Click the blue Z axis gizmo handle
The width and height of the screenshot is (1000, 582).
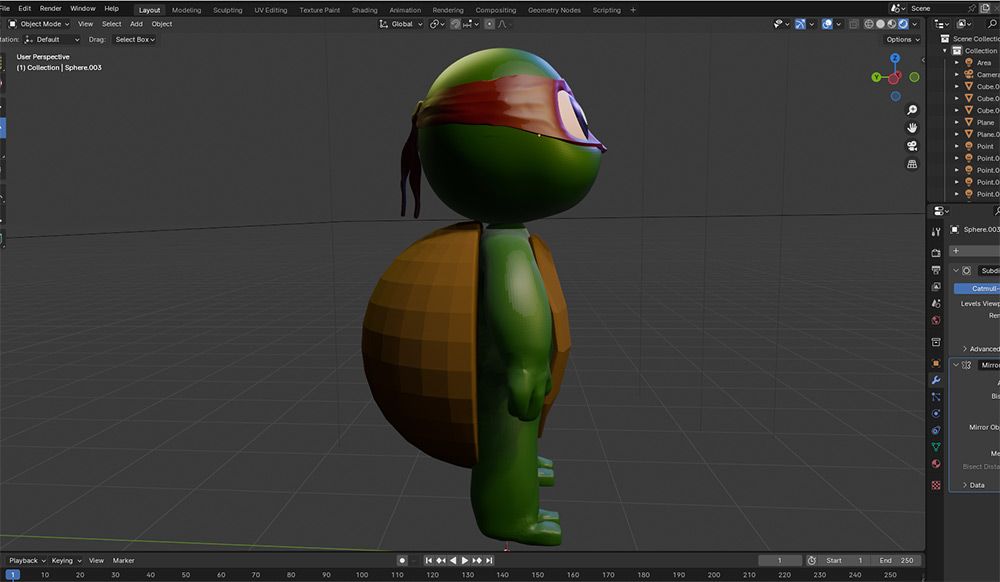[895, 59]
